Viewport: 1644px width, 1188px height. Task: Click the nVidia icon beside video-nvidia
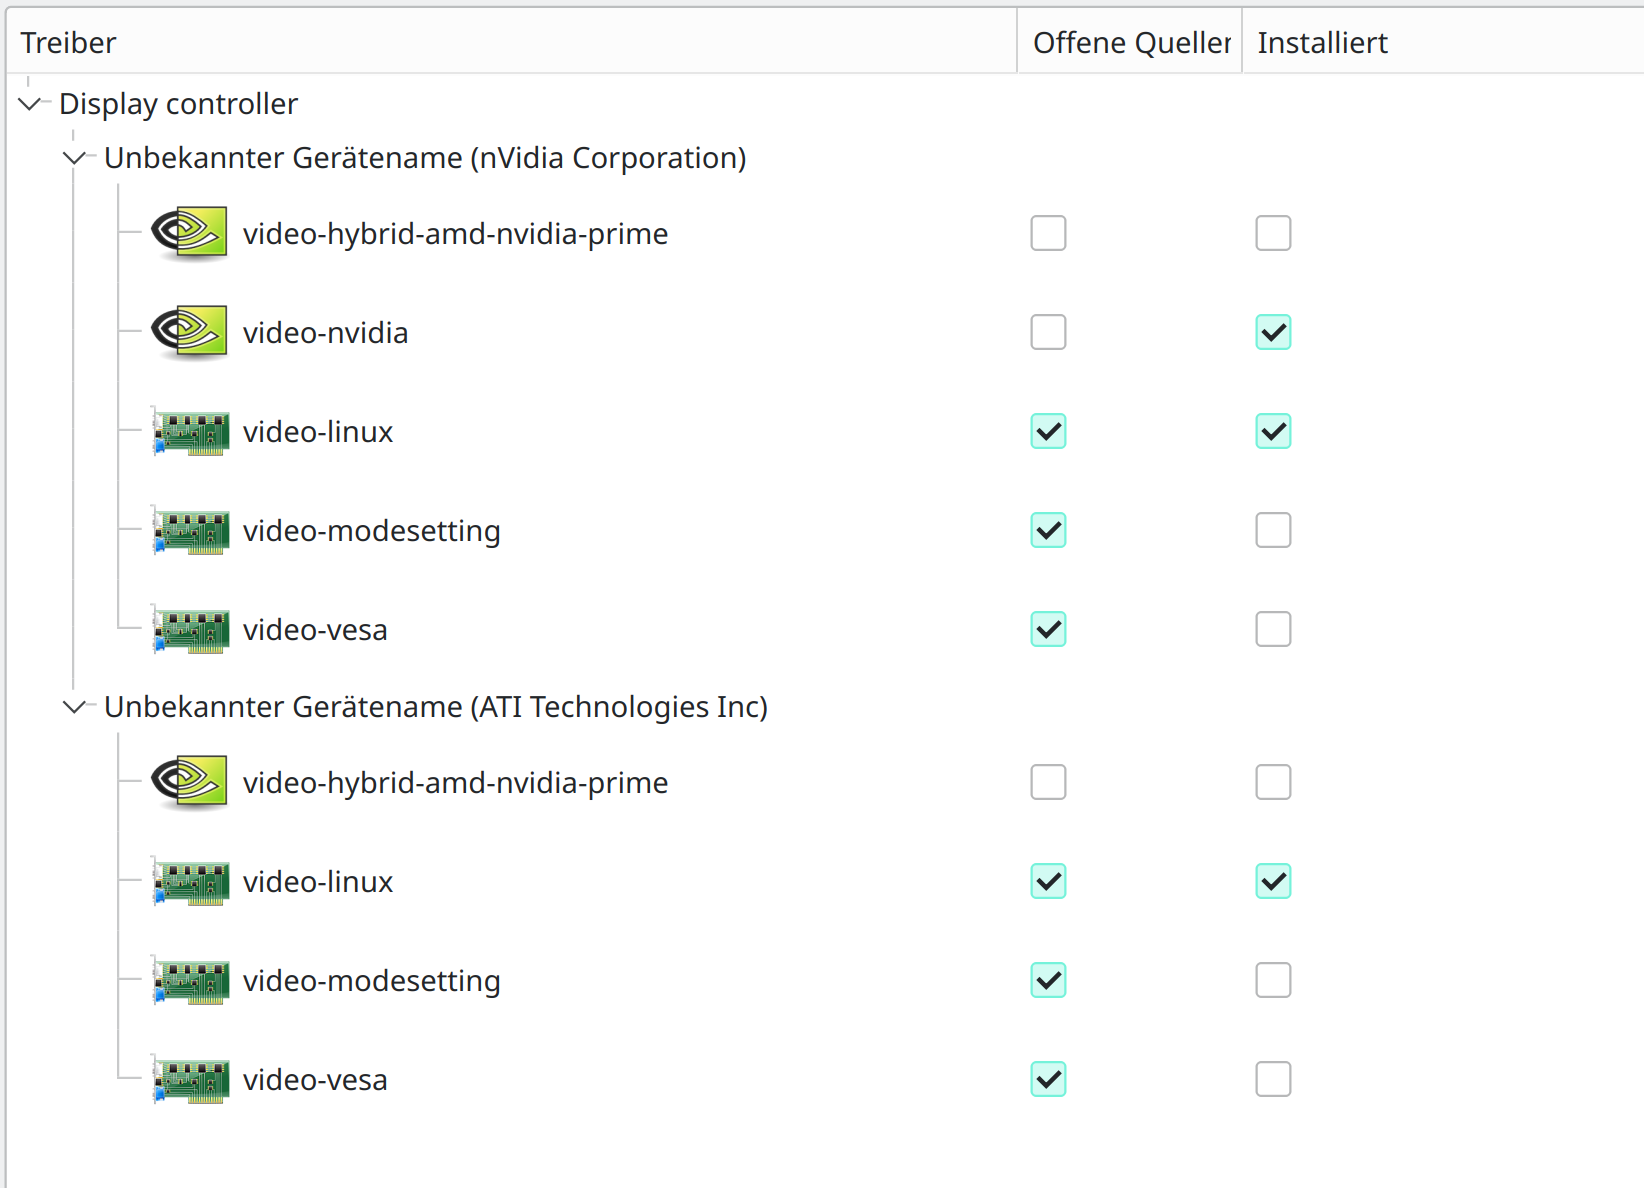190,332
